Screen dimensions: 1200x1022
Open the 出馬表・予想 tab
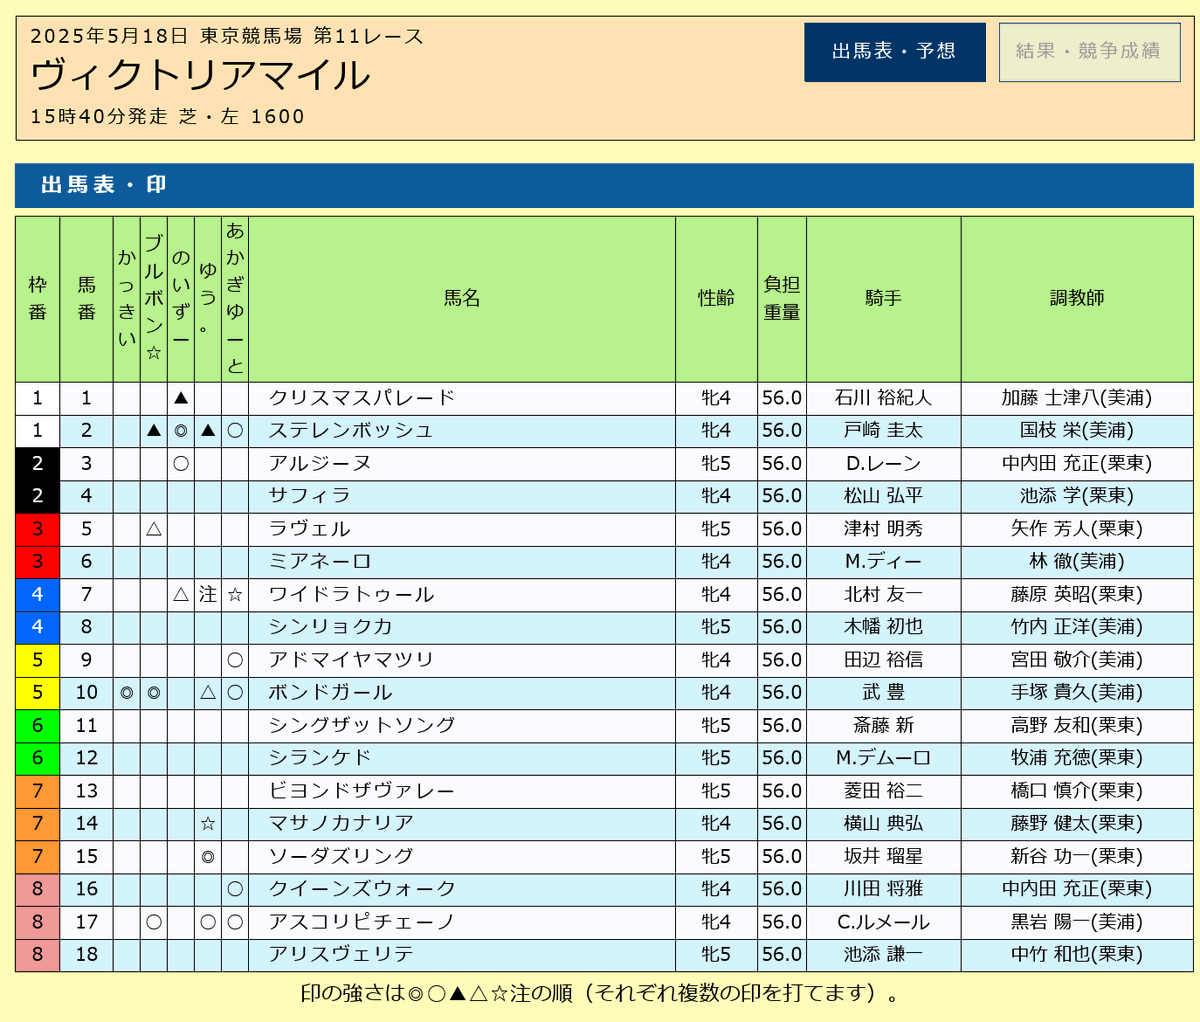[x=895, y=52]
